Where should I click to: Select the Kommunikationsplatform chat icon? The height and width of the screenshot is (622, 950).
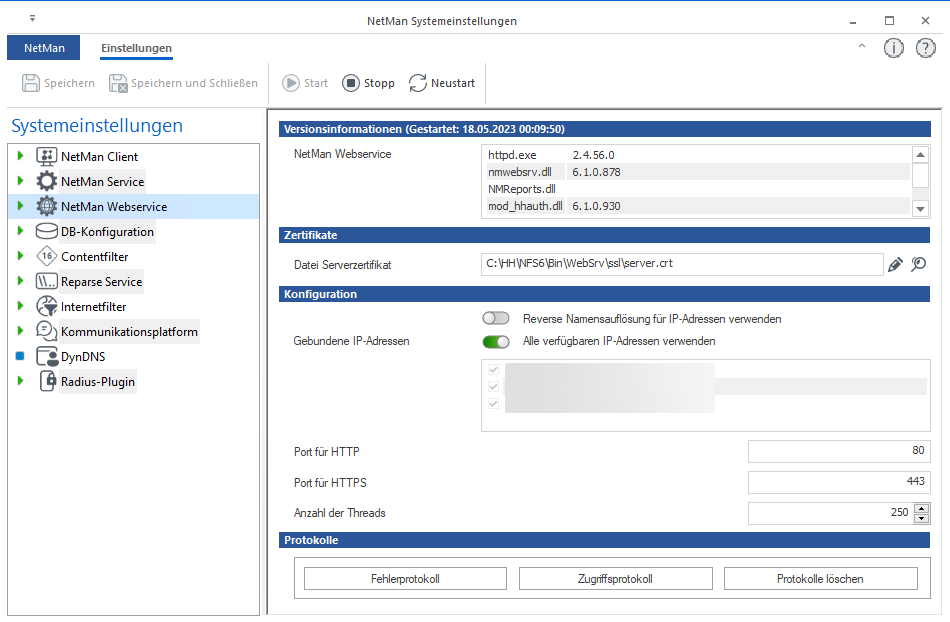pyautogui.click(x=46, y=331)
